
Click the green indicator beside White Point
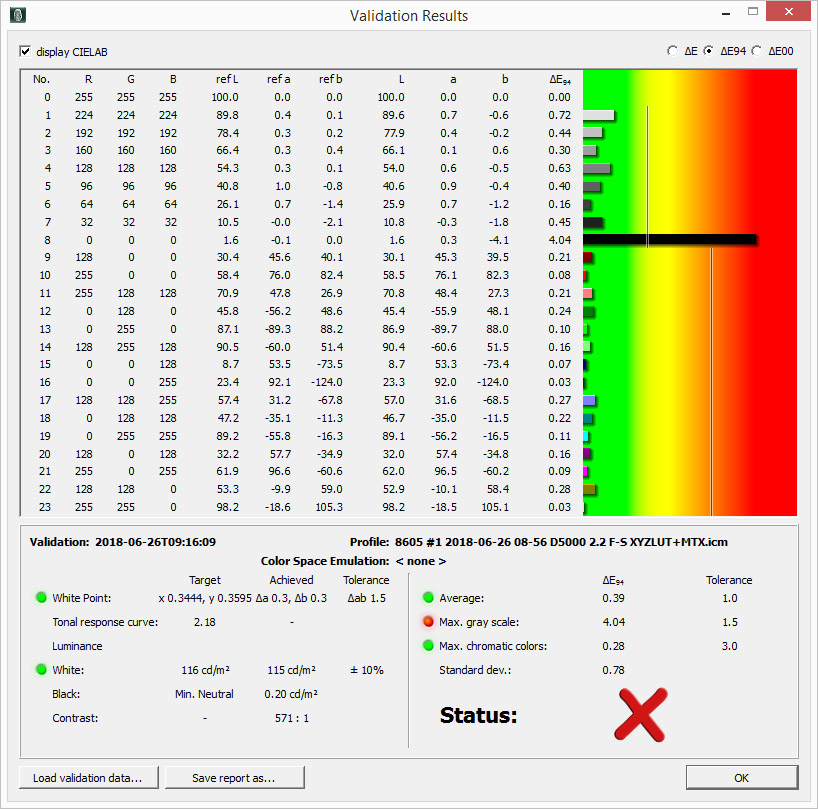coord(40,597)
